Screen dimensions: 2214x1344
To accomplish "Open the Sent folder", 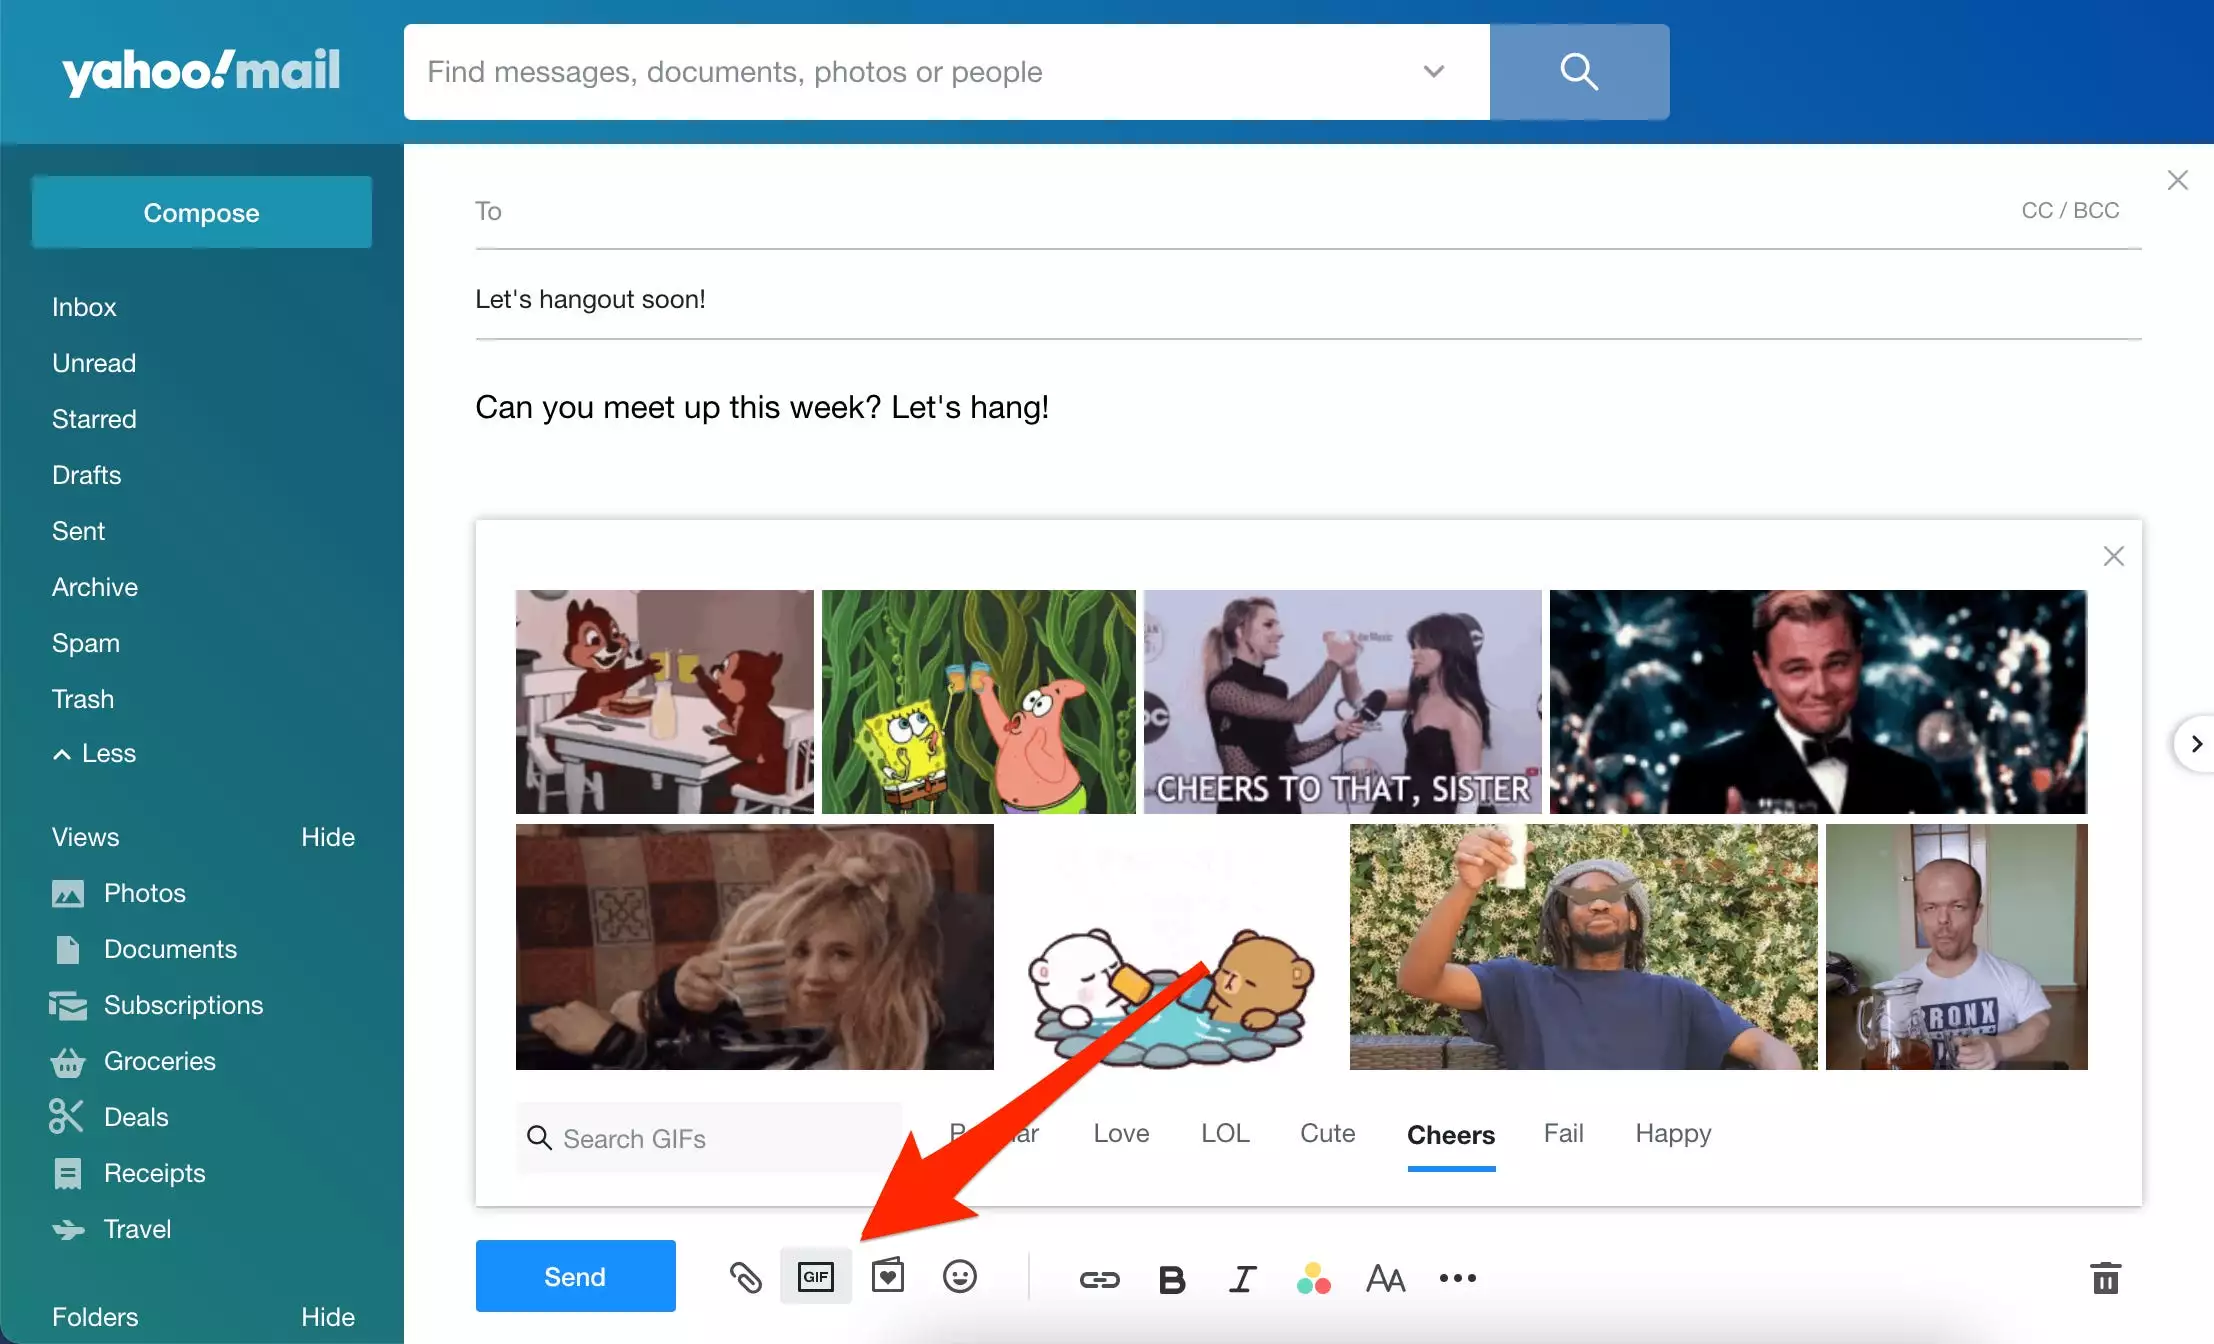I will [x=78, y=531].
